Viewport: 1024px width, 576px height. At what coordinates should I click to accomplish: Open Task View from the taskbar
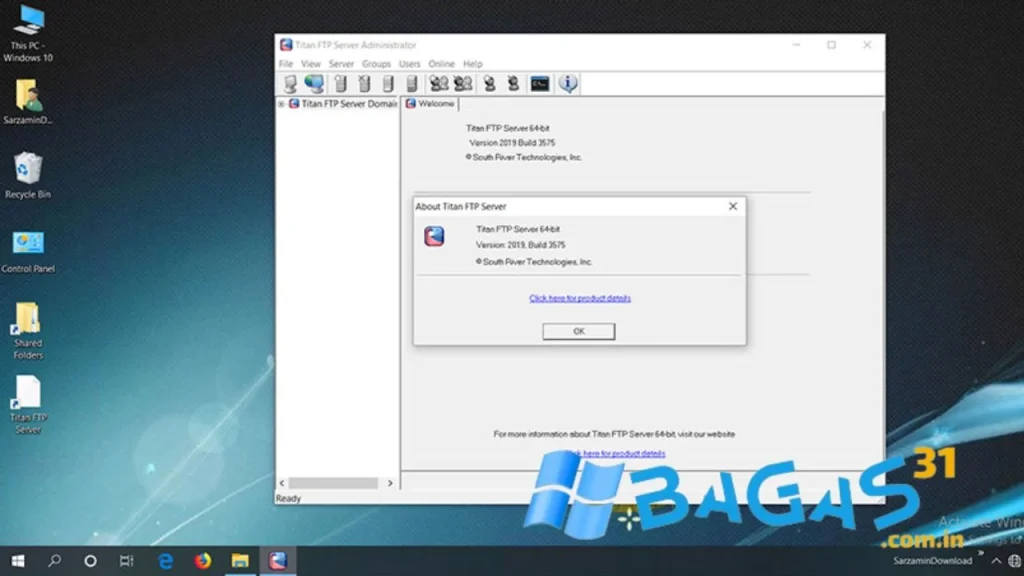pyautogui.click(x=127, y=561)
